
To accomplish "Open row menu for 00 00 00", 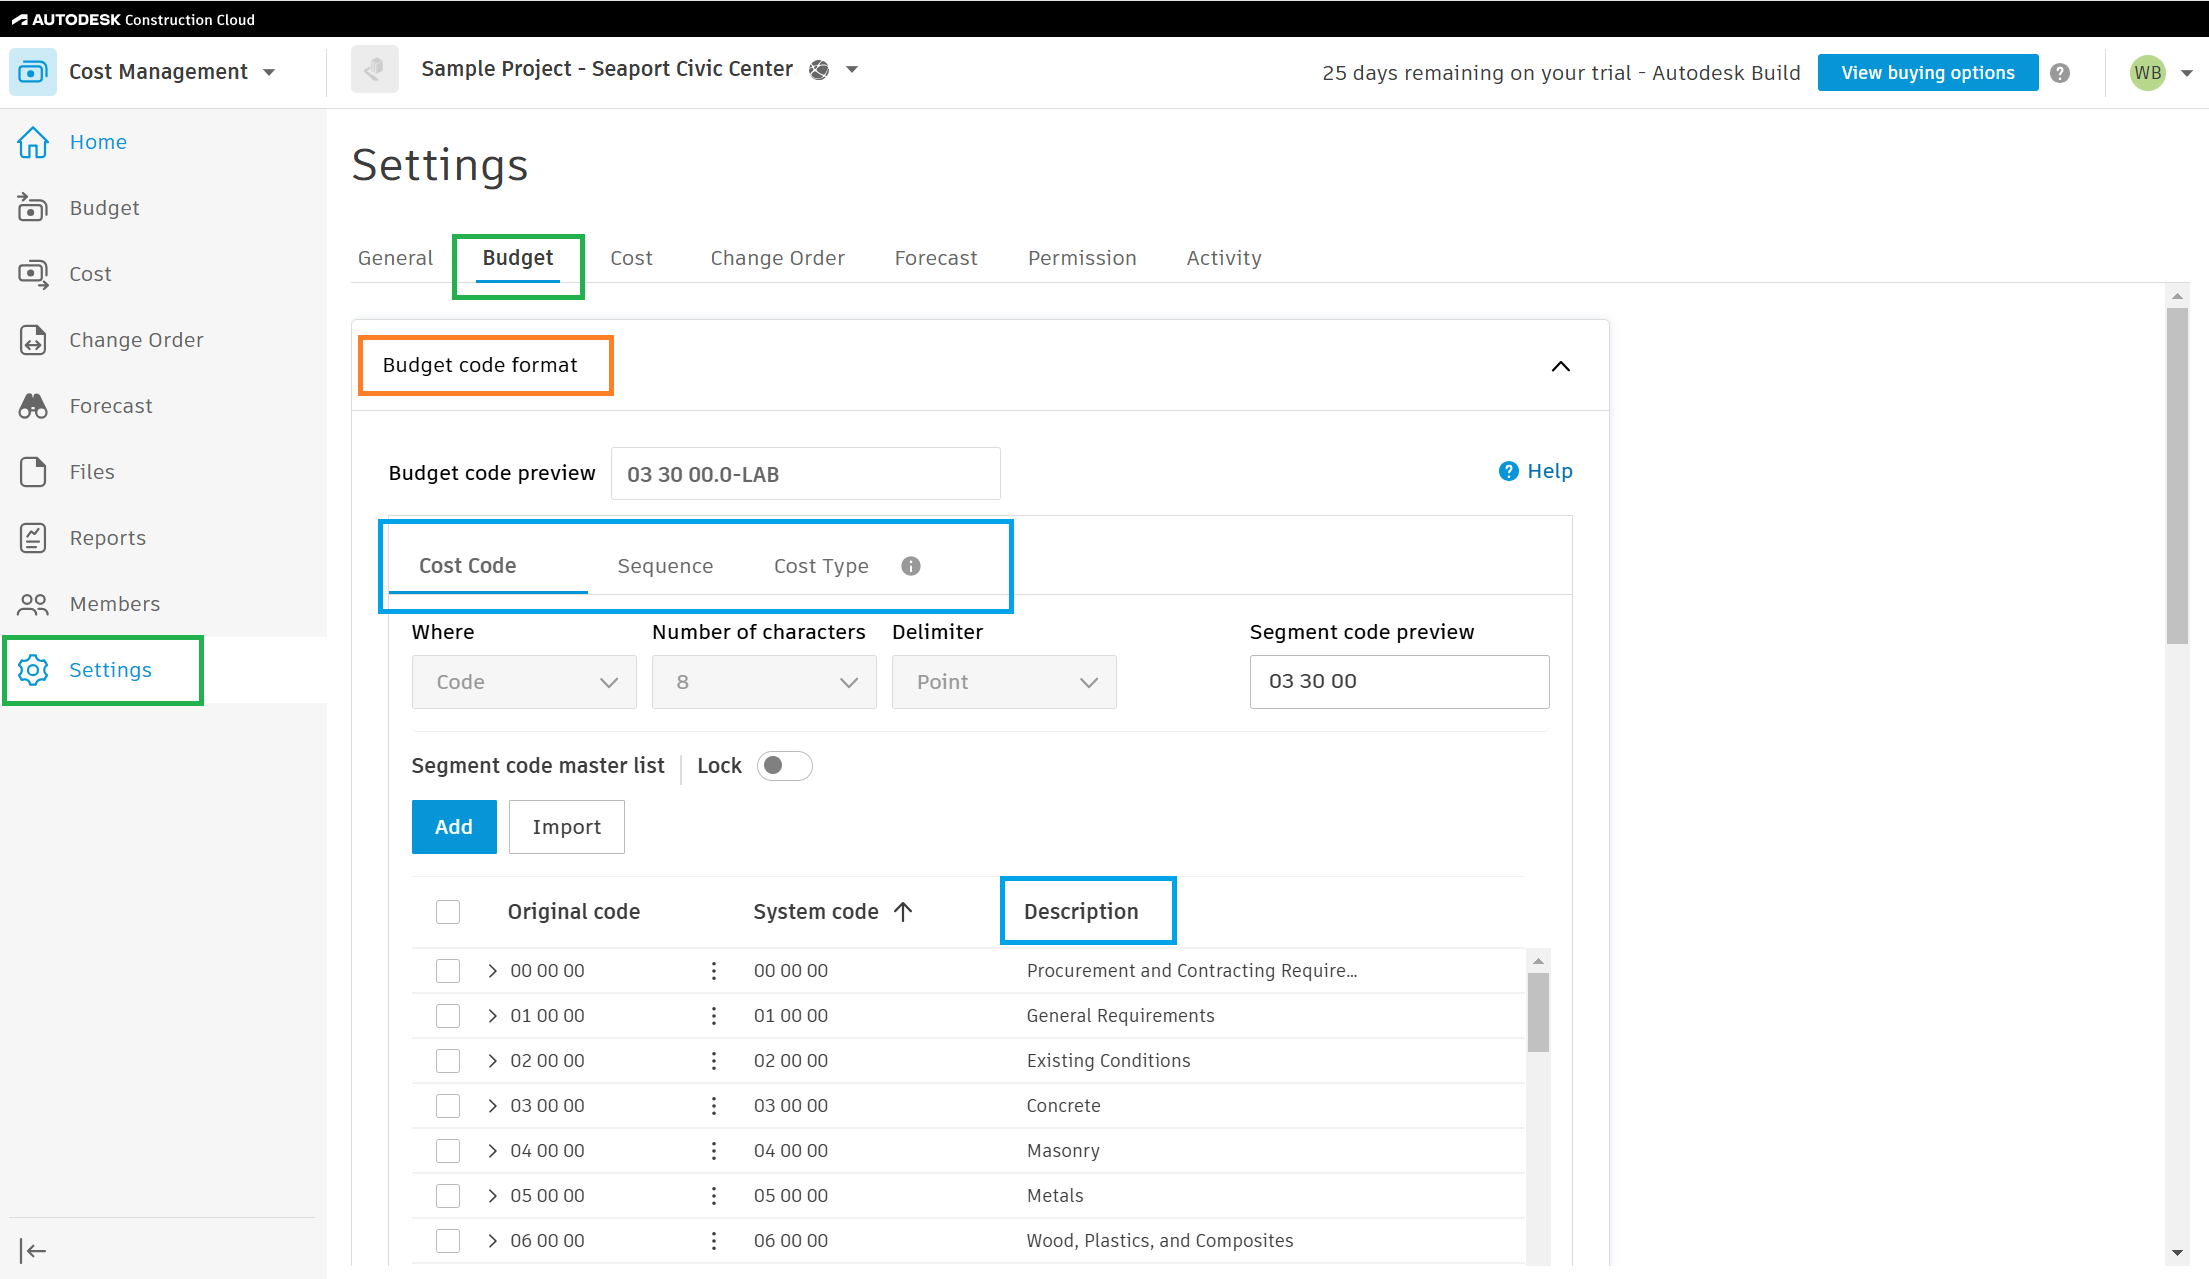I will click(x=714, y=971).
